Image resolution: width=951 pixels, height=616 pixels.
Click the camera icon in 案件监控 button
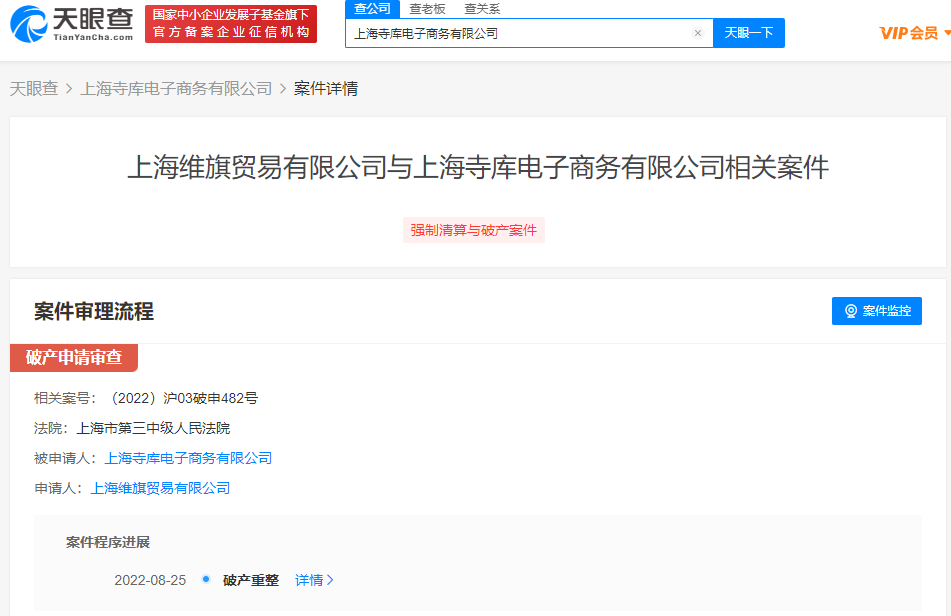[851, 311]
